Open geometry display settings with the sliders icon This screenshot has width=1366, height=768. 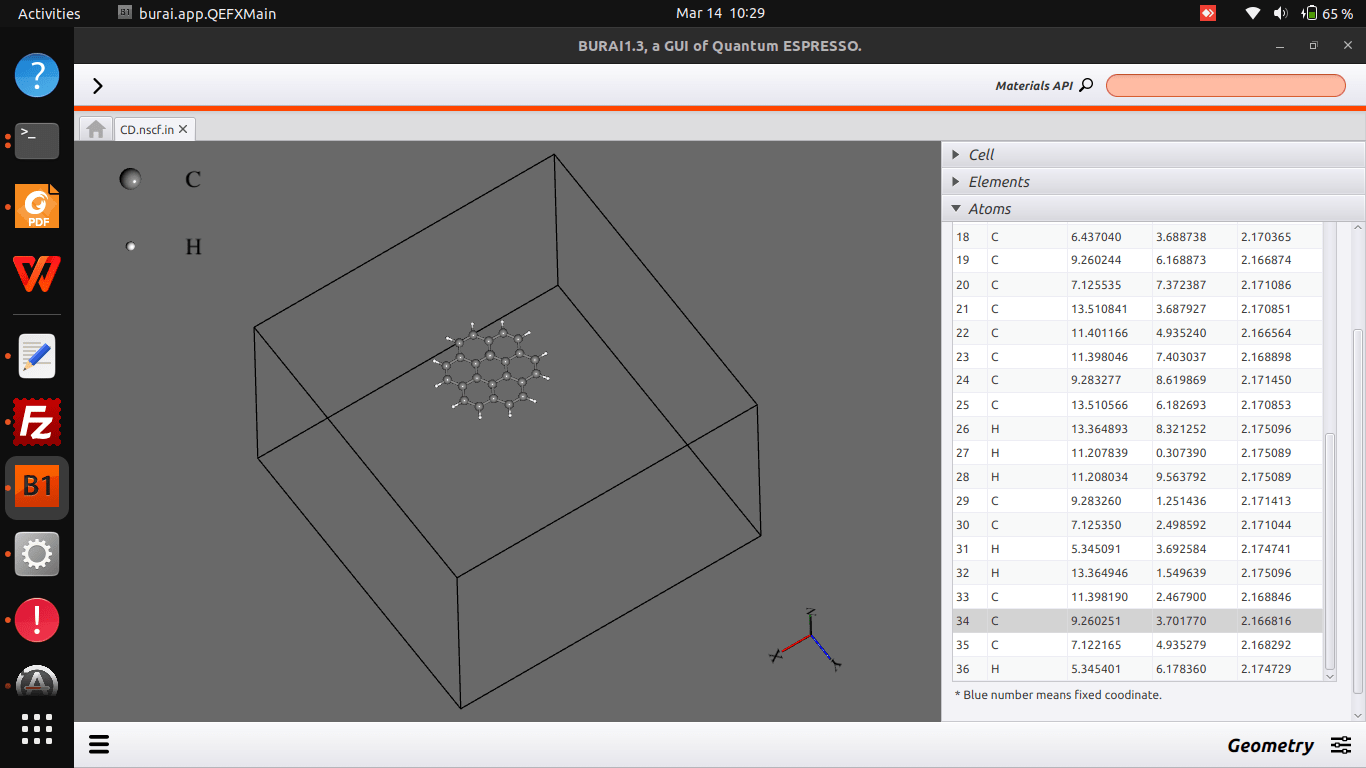[x=1341, y=744]
